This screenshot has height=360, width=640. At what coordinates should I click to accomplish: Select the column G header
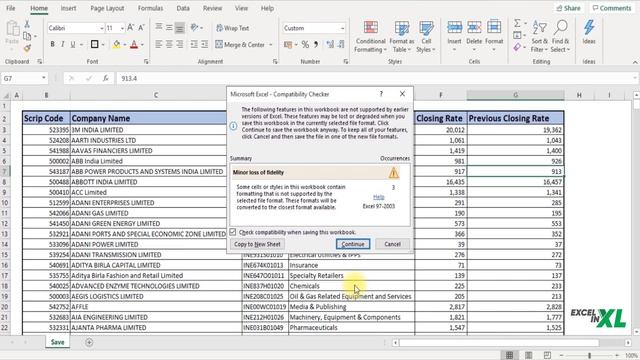coord(516,95)
